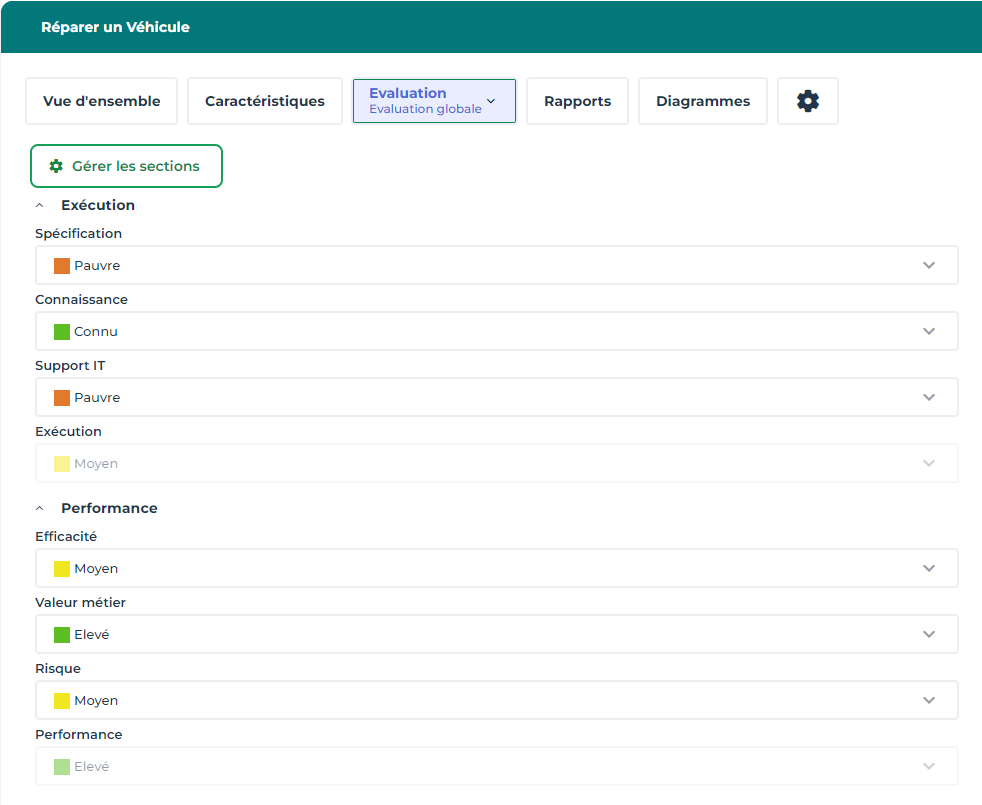Click green swatch in Connaissance field
Image resolution: width=982 pixels, height=805 pixels.
pyautogui.click(x=62, y=332)
